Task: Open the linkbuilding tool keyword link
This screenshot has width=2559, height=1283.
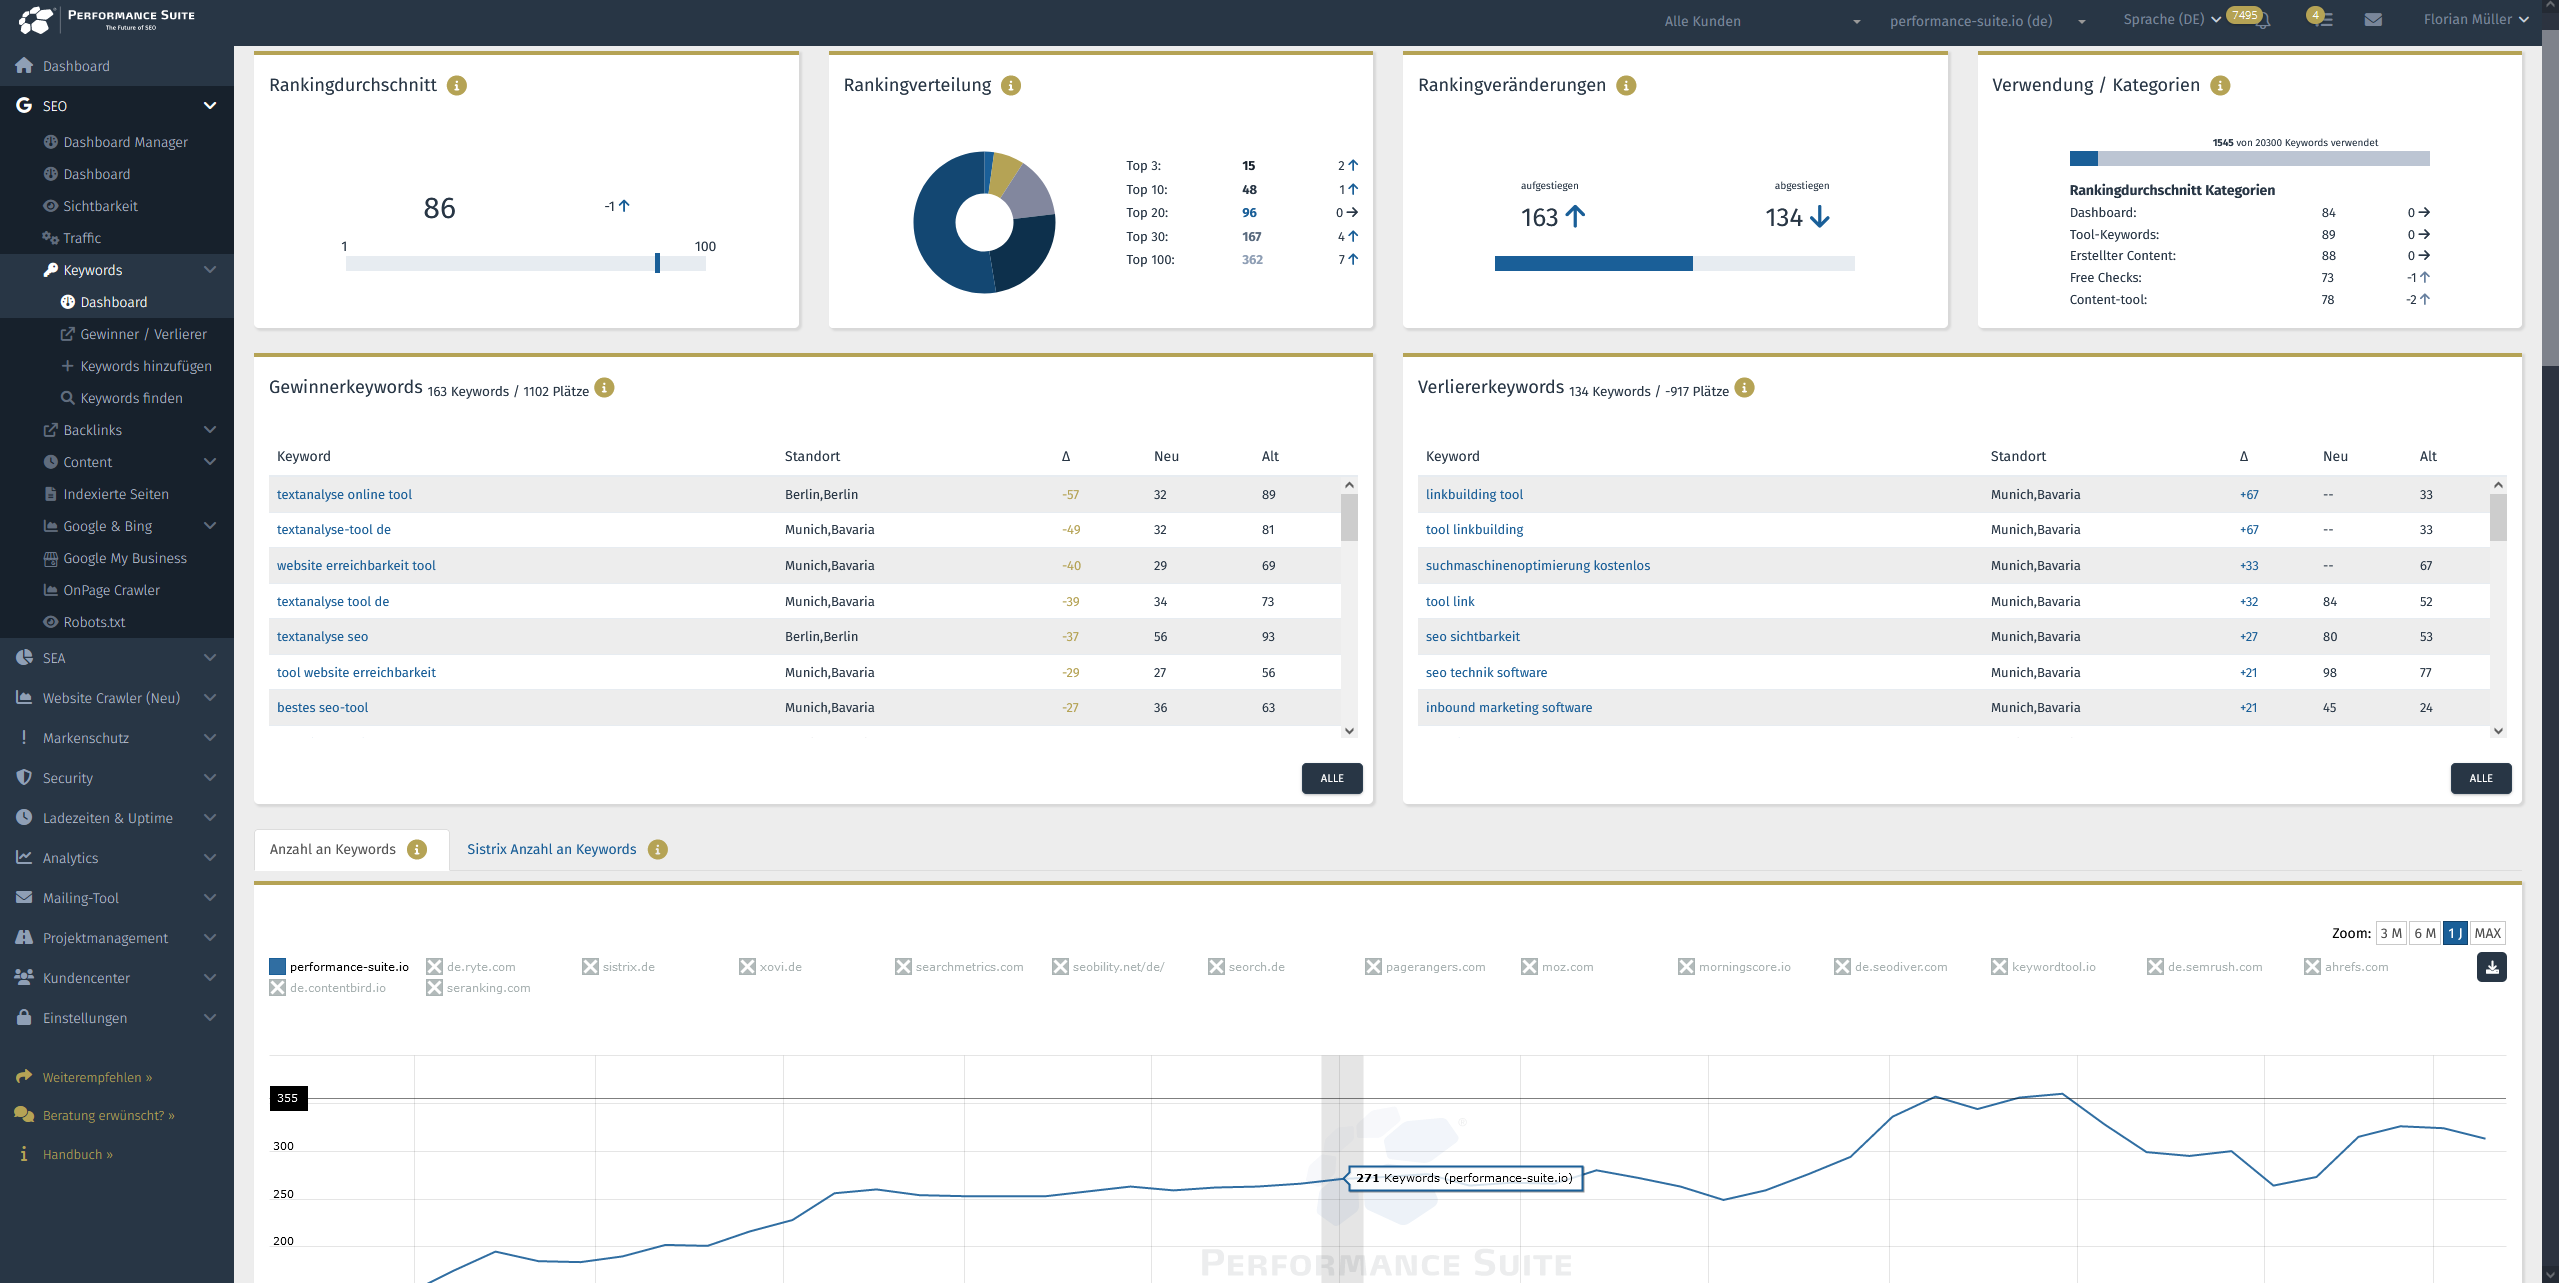Action: pos(1474,494)
